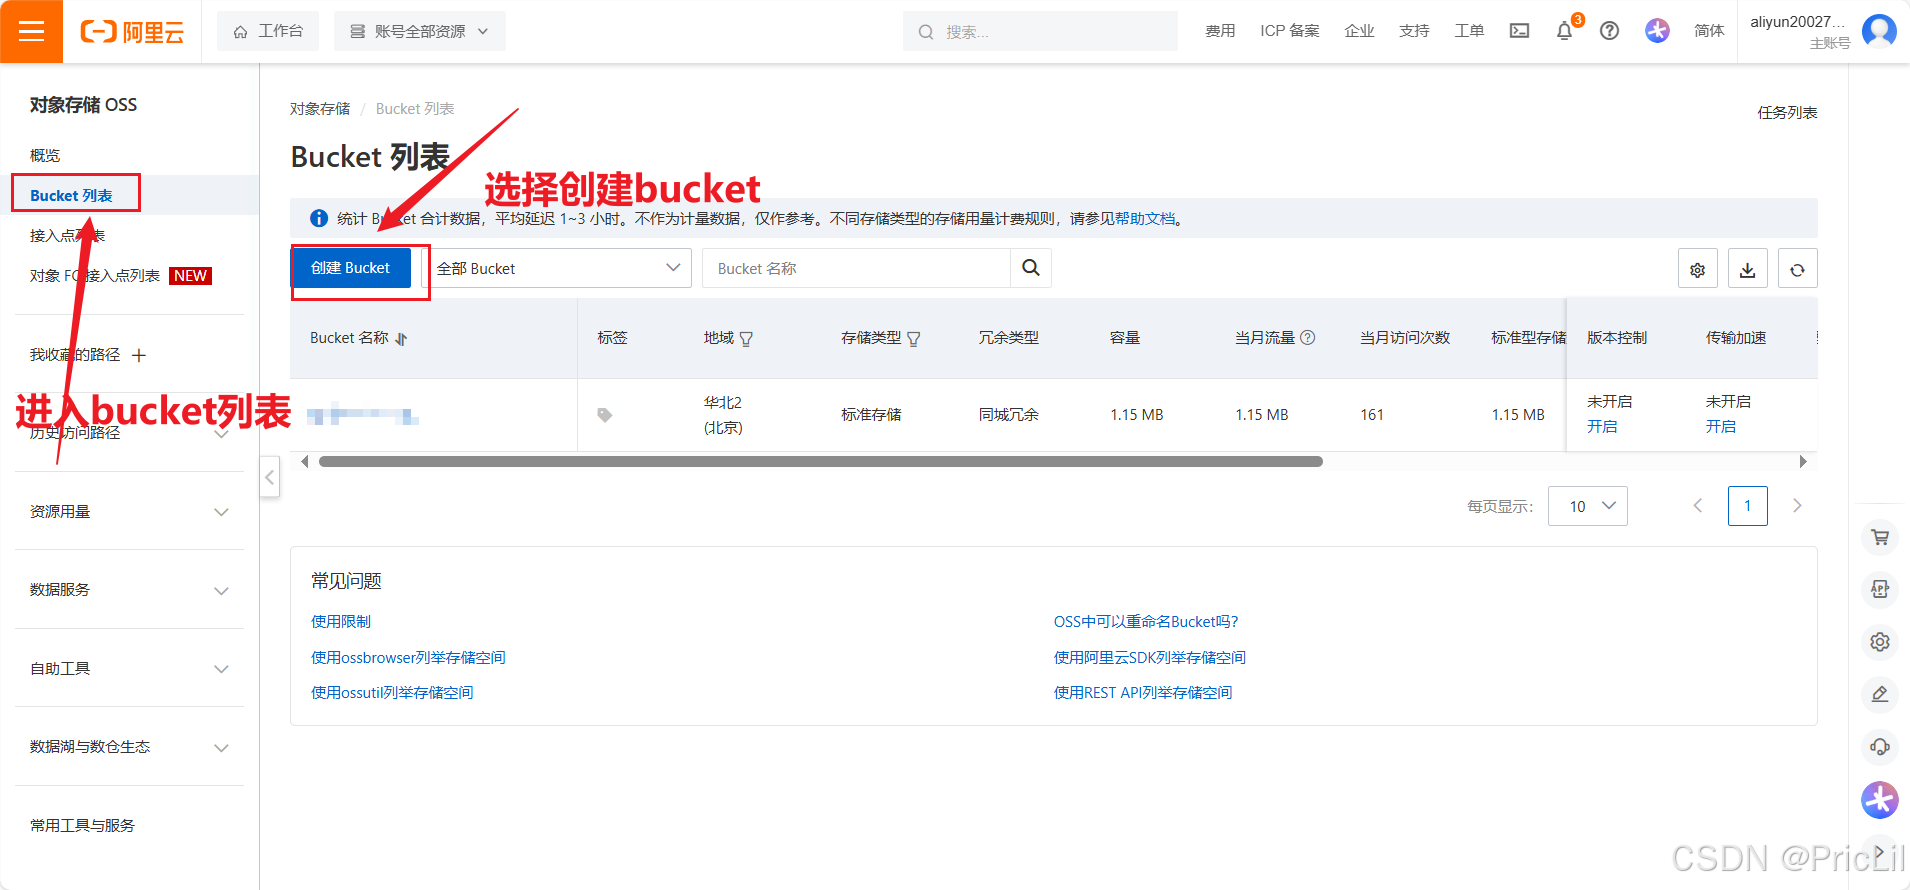Open 使用REST API列举存储空间 link
The image size is (1910, 890).
click(1143, 692)
